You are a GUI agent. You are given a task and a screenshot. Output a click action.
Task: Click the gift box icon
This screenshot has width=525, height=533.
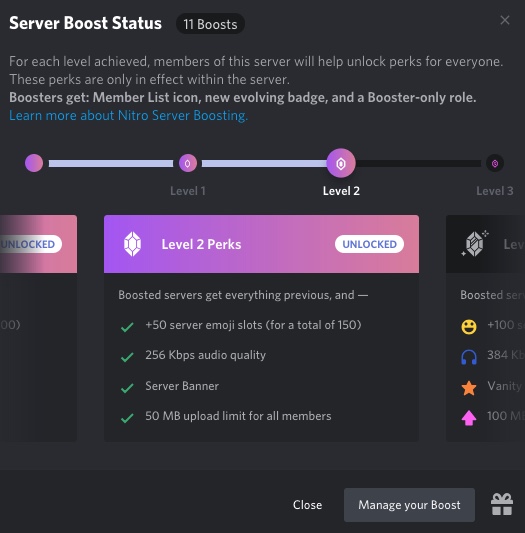502,504
